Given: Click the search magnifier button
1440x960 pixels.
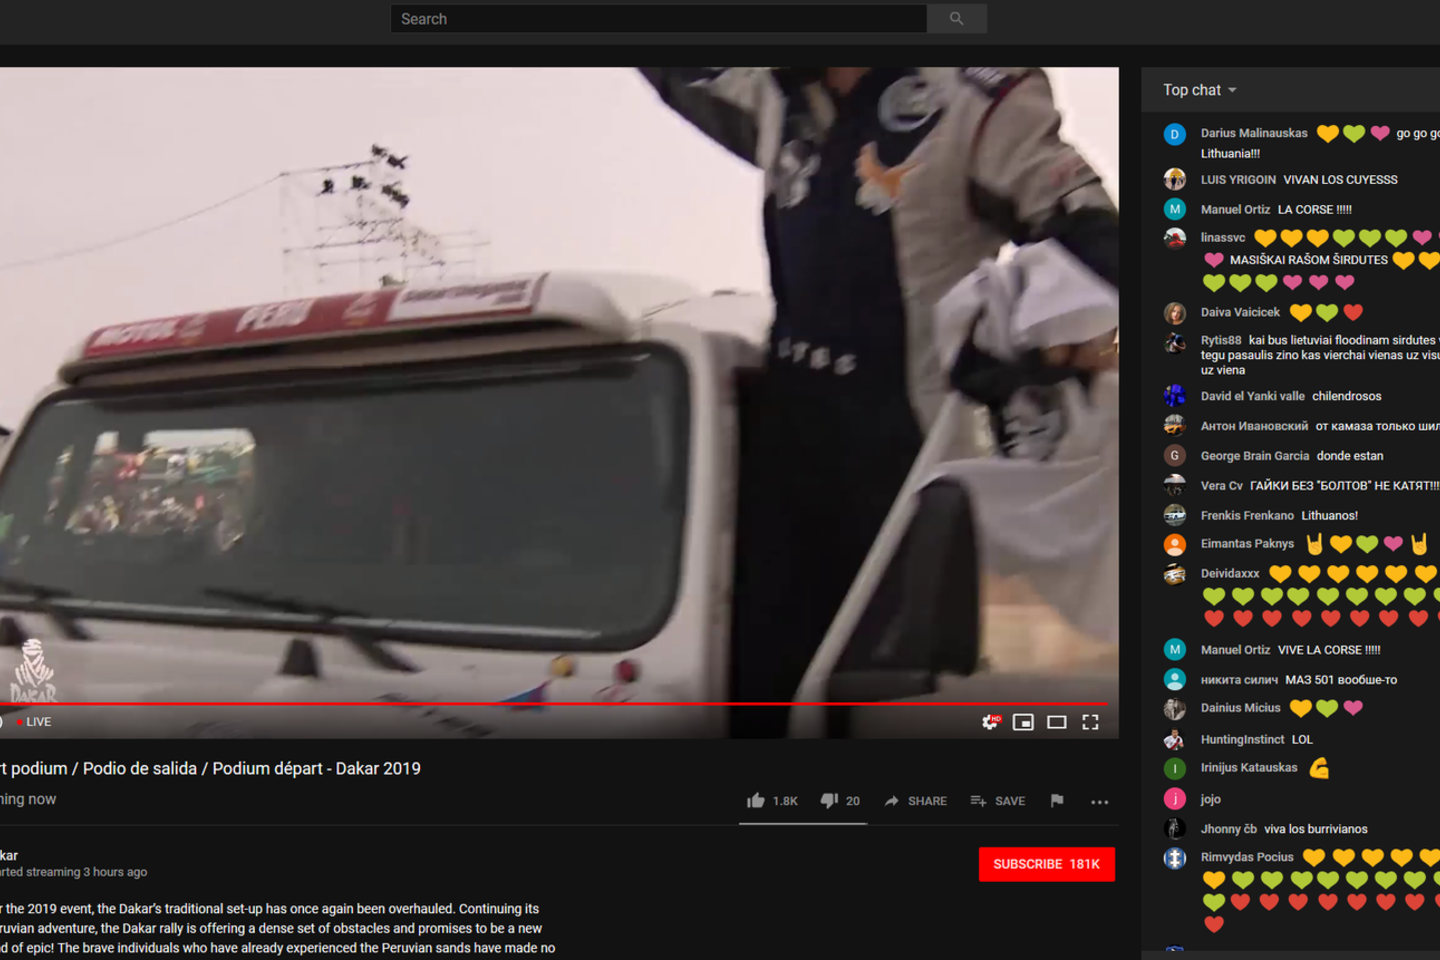Looking at the screenshot, I should click(x=956, y=19).
